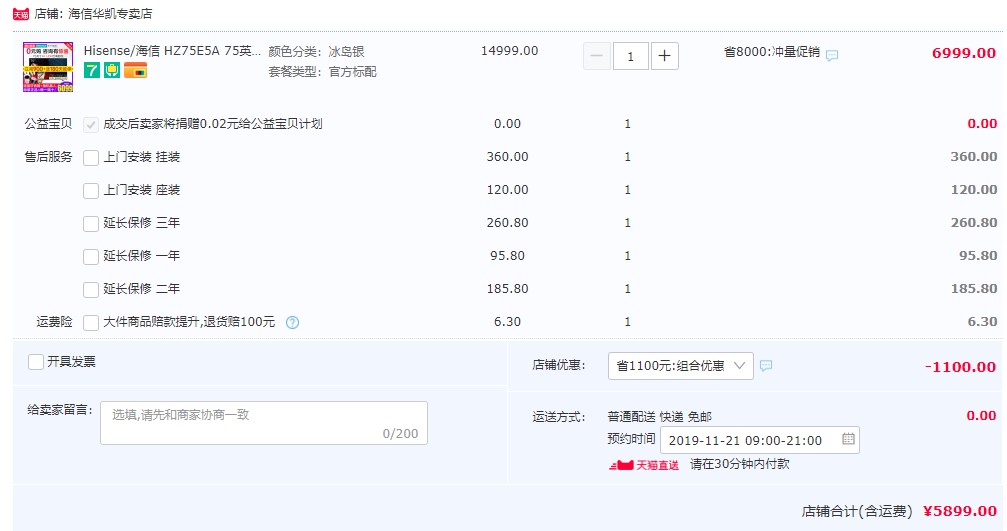
Task: Open the Hisense/海信 HZ75E5A product title link
Action: [x=172, y=51]
